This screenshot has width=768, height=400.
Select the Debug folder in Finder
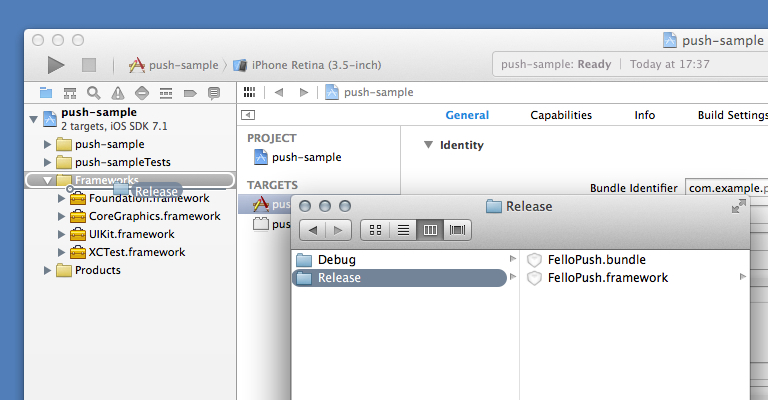coord(405,259)
